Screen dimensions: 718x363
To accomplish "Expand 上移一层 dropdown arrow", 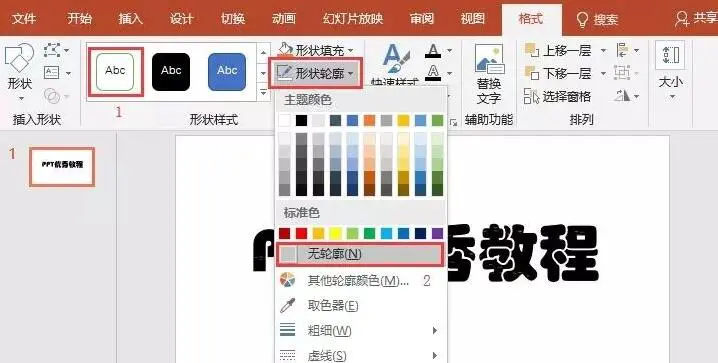I will pyautogui.click(x=603, y=50).
